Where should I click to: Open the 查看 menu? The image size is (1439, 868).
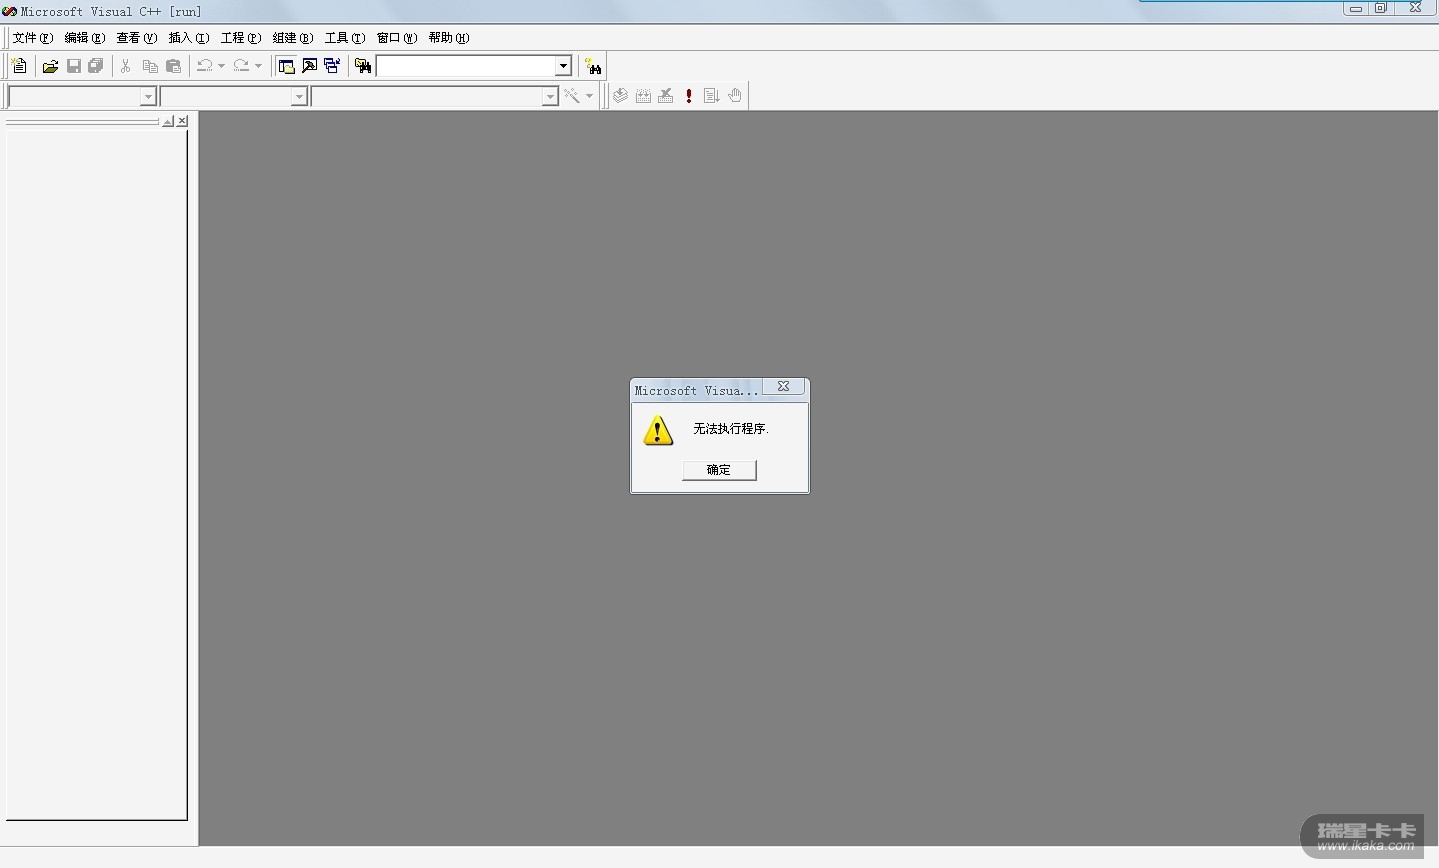(136, 38)
